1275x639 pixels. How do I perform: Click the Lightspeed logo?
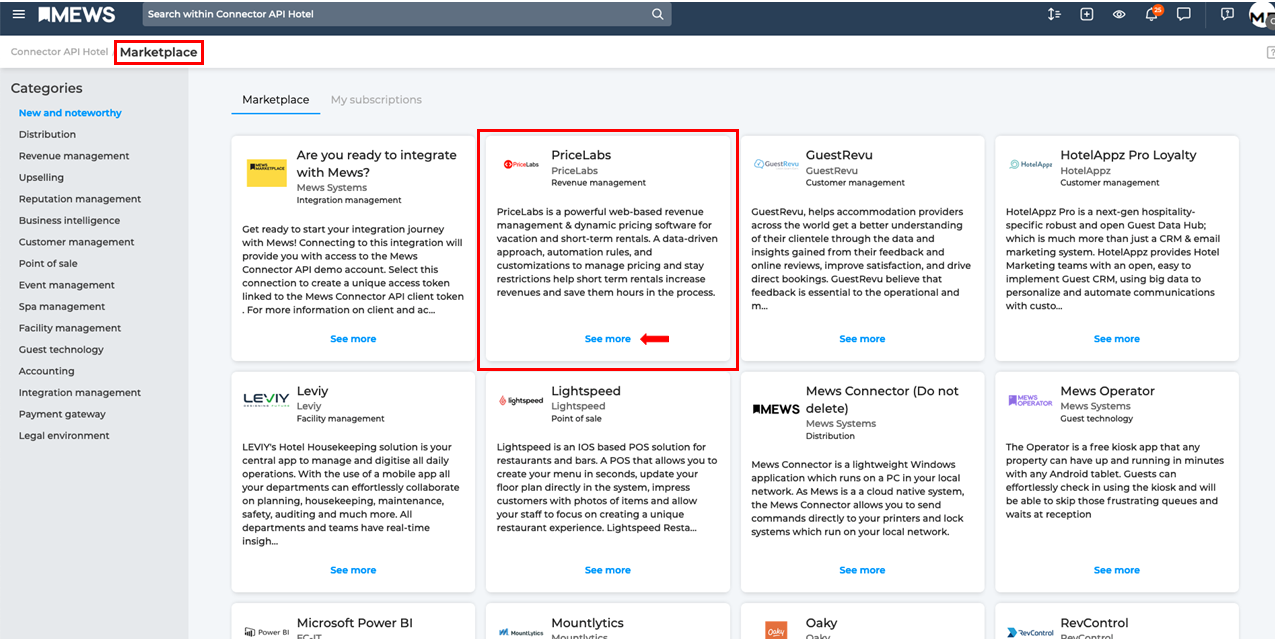521,401
